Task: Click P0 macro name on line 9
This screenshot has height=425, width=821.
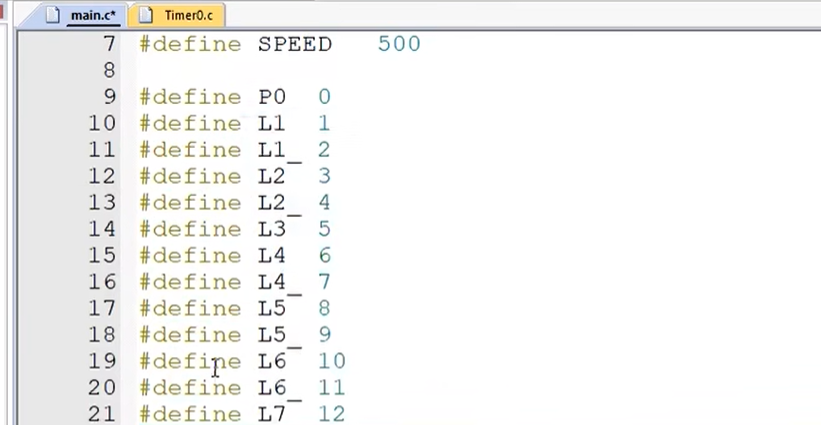Action: pyautogui.click(x=272, y=97)
